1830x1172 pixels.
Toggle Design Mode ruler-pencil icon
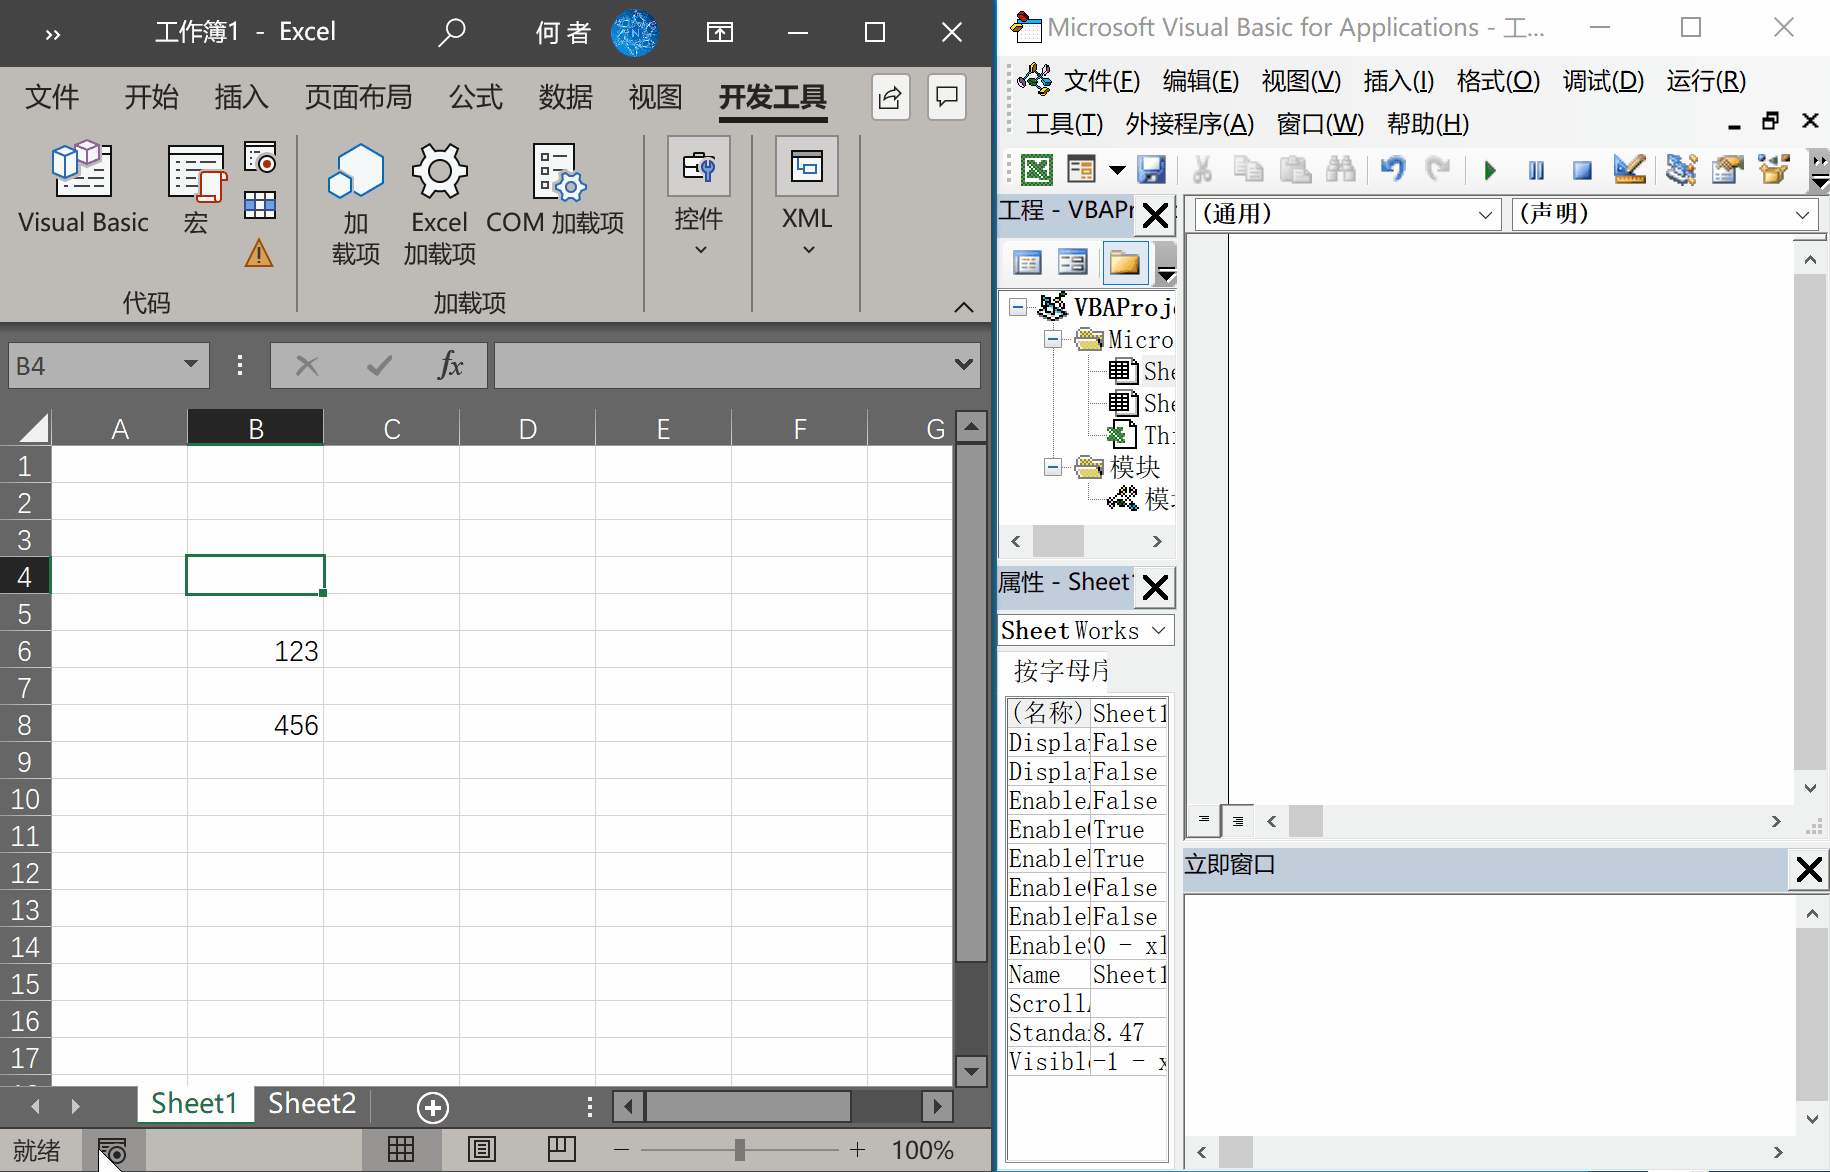coord(1630,170)
